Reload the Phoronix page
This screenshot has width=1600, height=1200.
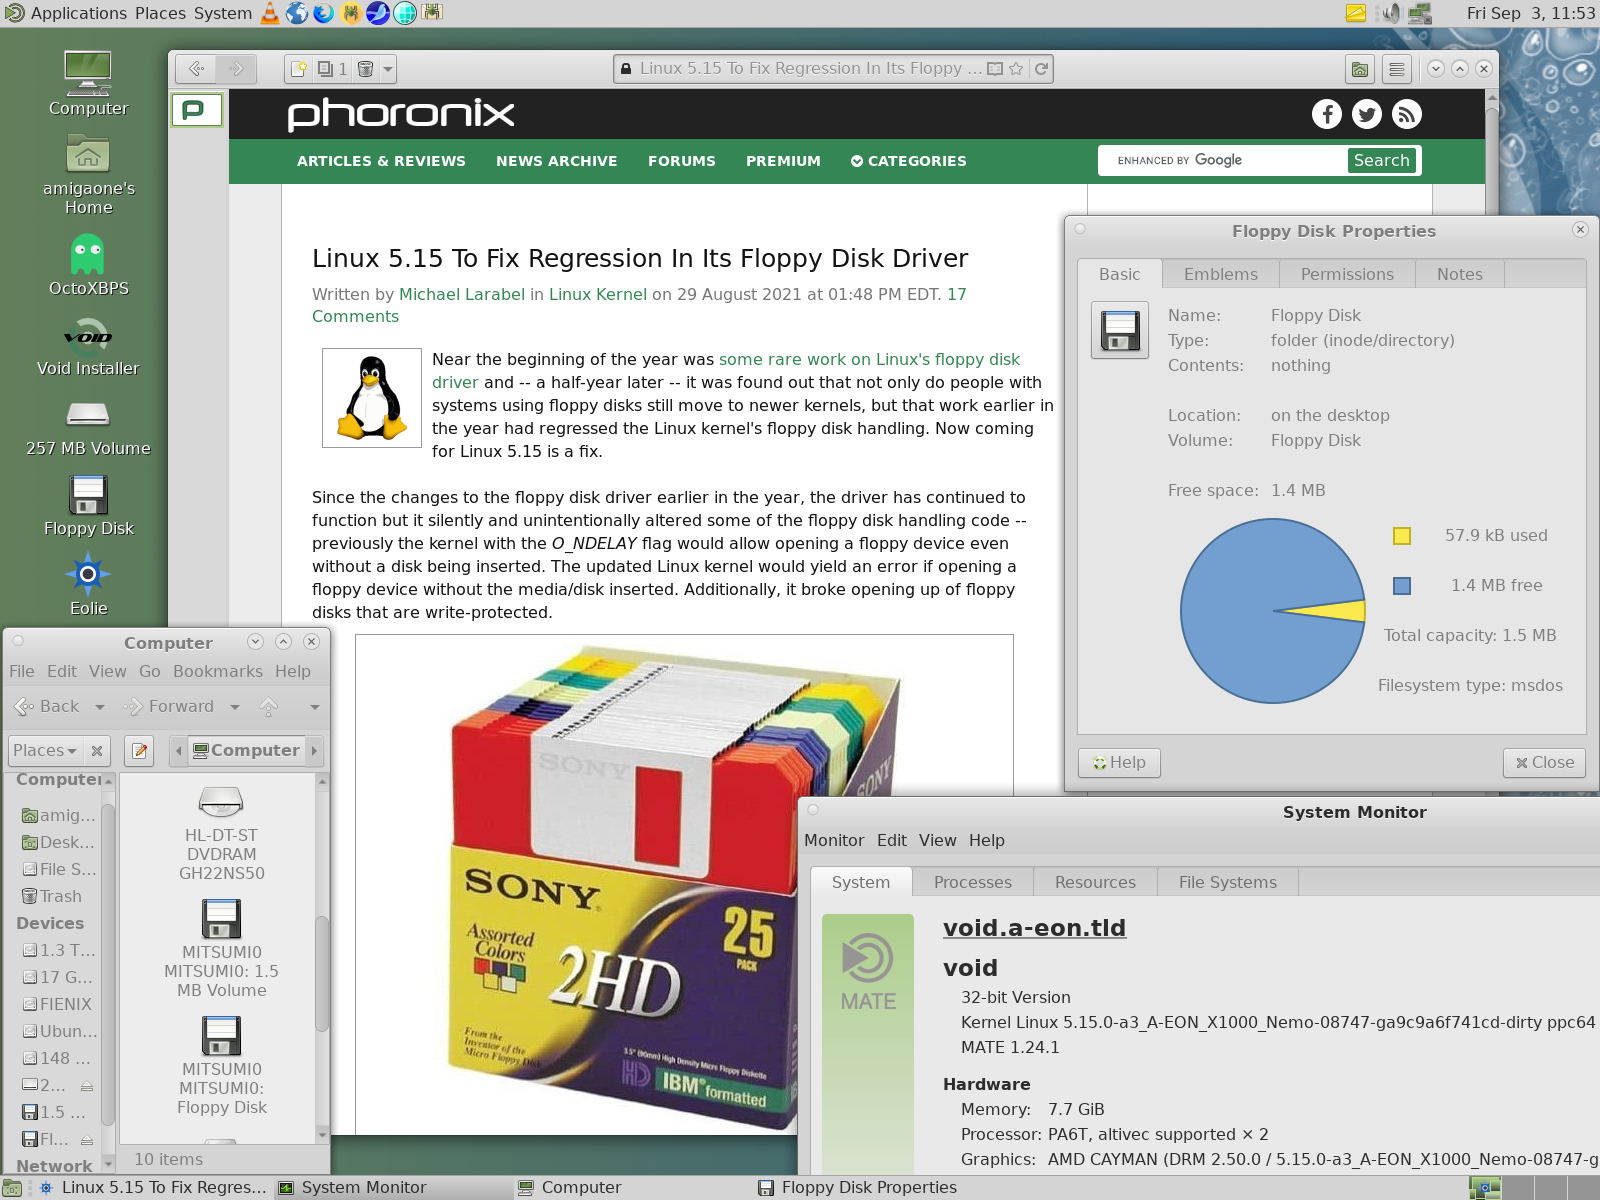1041,69
